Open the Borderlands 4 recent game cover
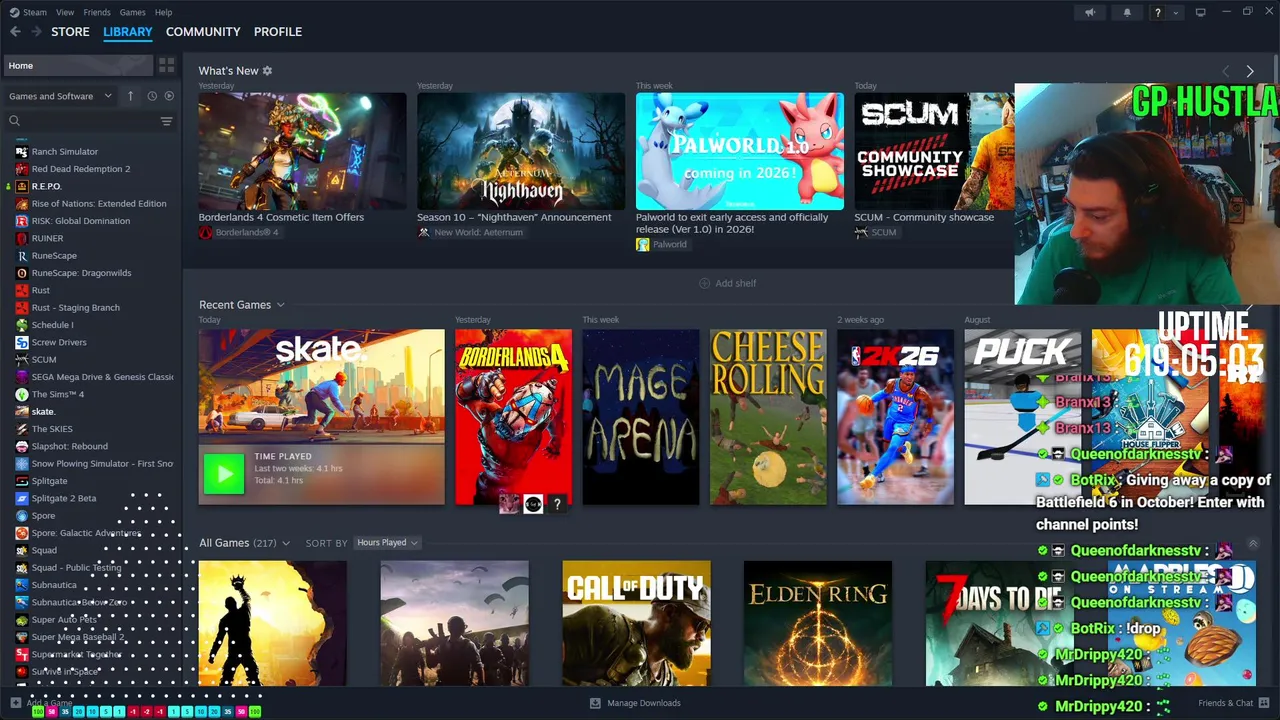 (514, 417)
